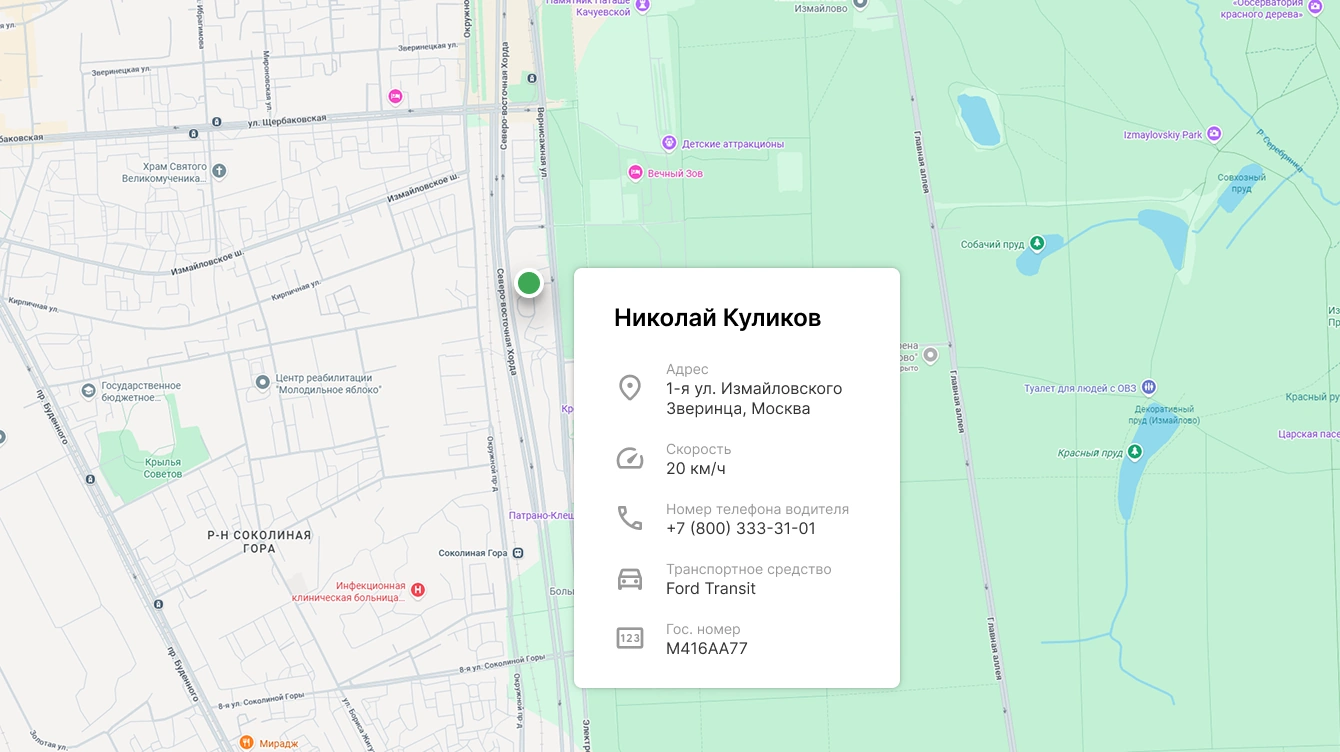The width and height of the screenshot is (1340, 752).
Task: Open Туалет для людей с ОВЗ marker
Action: [x=1149, y=387]
